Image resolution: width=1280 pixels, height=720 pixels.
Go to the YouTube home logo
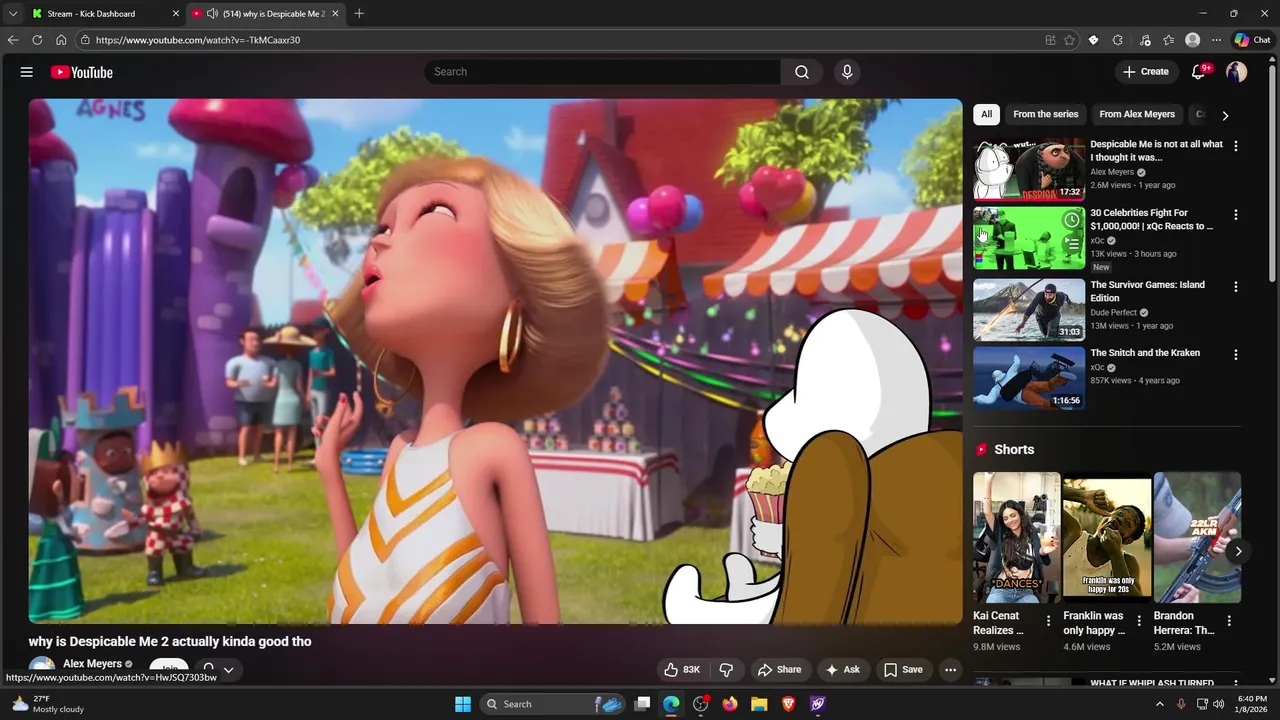[82, 72]
